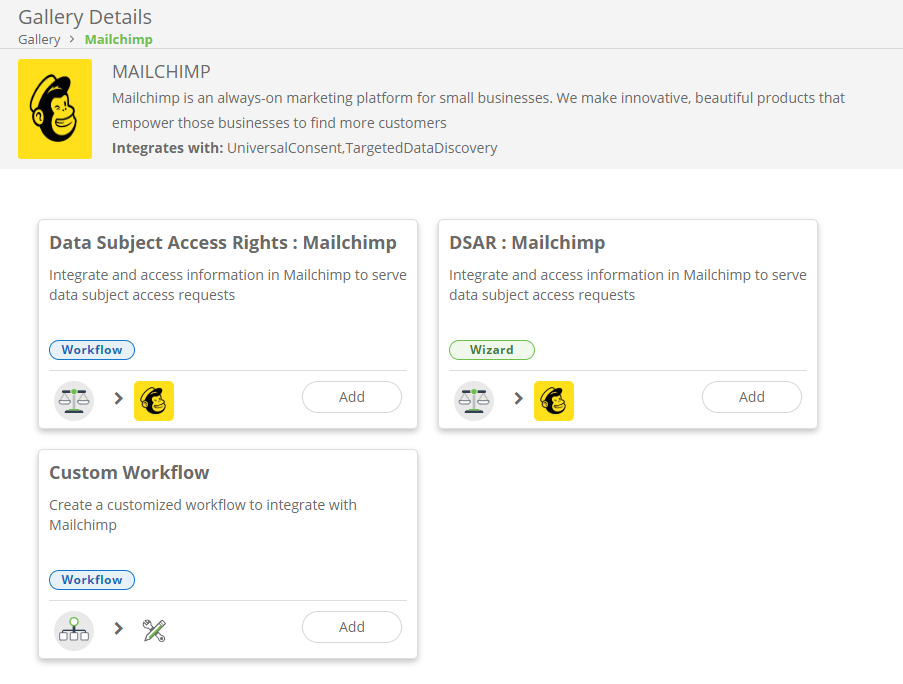The image size is (903, 684).
Task: Select the workflow hierarchy icon on Custom Workflow card
Action: pyautogui.click(x=74, y=629)
